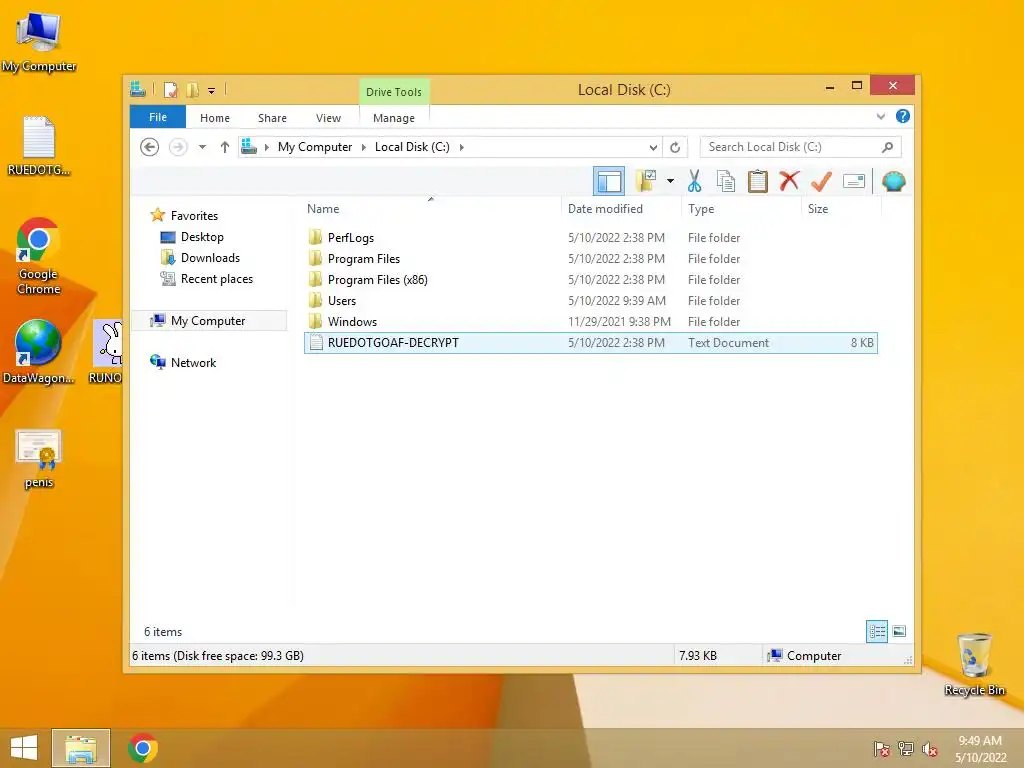Click My Computer in the address bar

coord(315,147)
